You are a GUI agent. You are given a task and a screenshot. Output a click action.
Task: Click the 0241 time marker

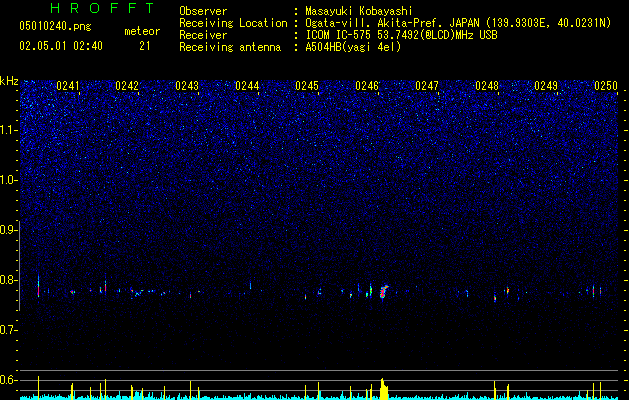[68, 86]
